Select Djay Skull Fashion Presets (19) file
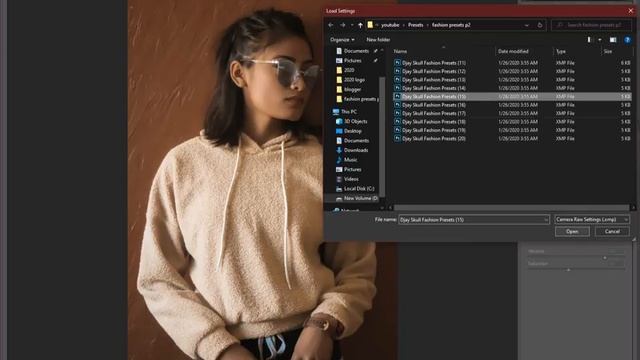 point(512,130)
